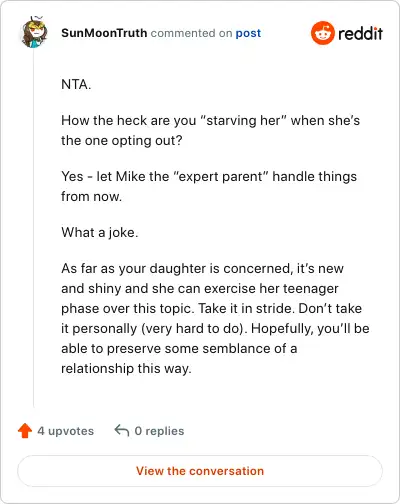Click the orange upvote arrow icon
The image size is (400, 504).
tap(25, 431)
